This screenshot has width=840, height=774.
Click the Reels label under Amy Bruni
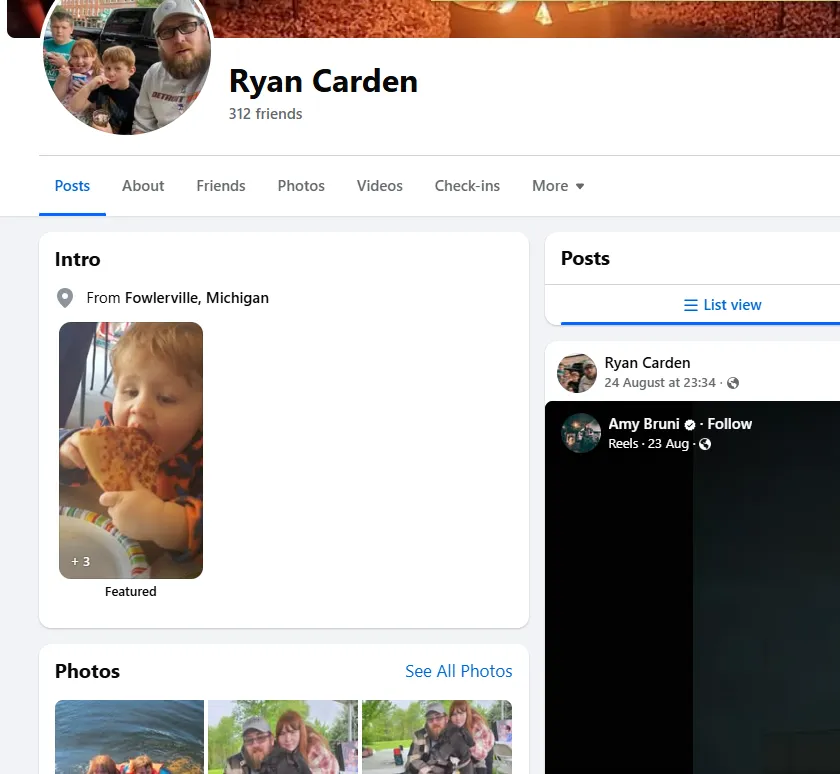point(623,444)
